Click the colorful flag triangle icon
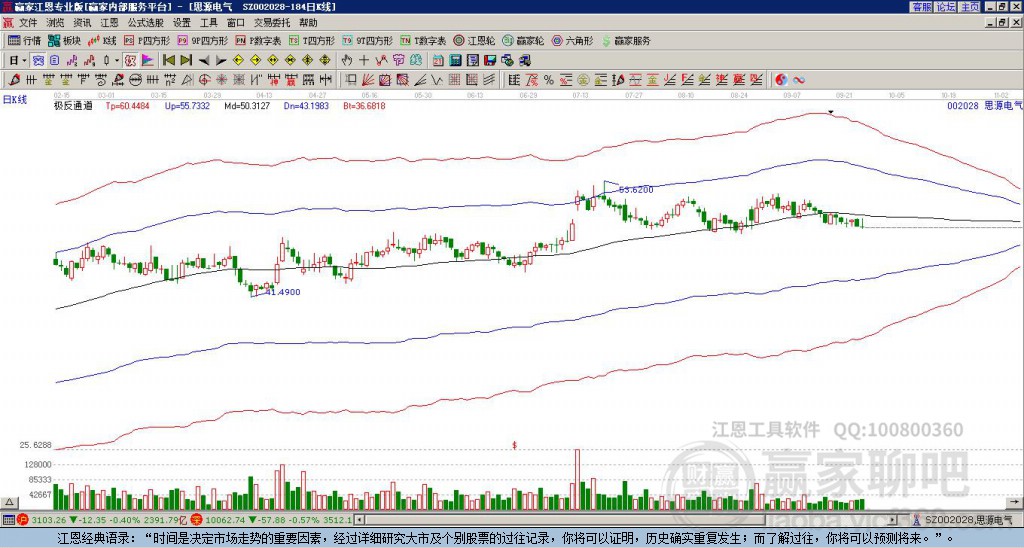1024x548 pixels. coord(148,61)
